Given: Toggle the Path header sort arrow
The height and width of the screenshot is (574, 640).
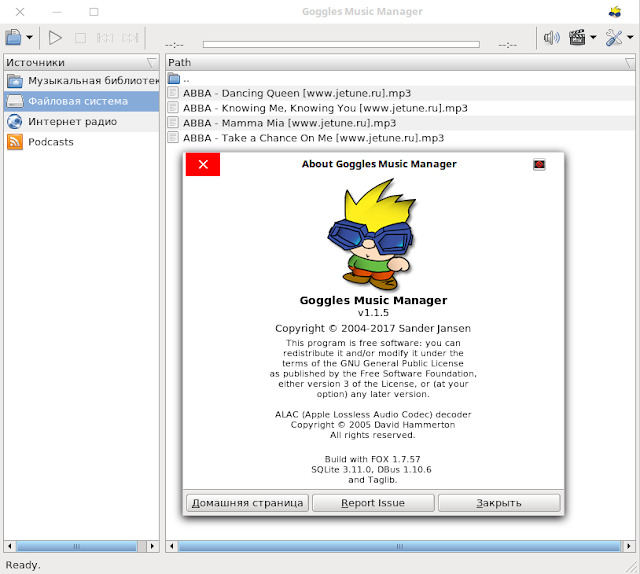Looking at the screenshot, I should click(629, 63).
